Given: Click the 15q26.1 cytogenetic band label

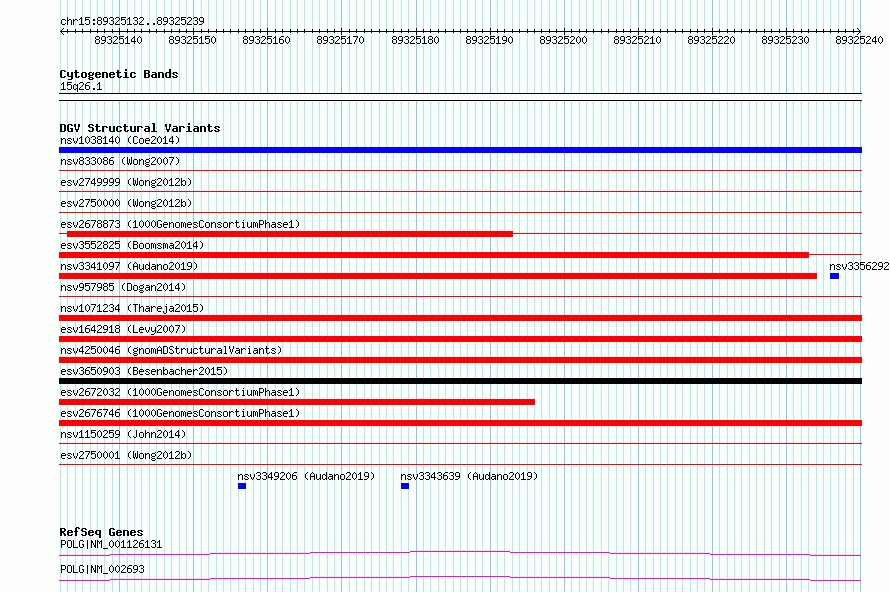Looking at the screenshot, I should point(81,86).
